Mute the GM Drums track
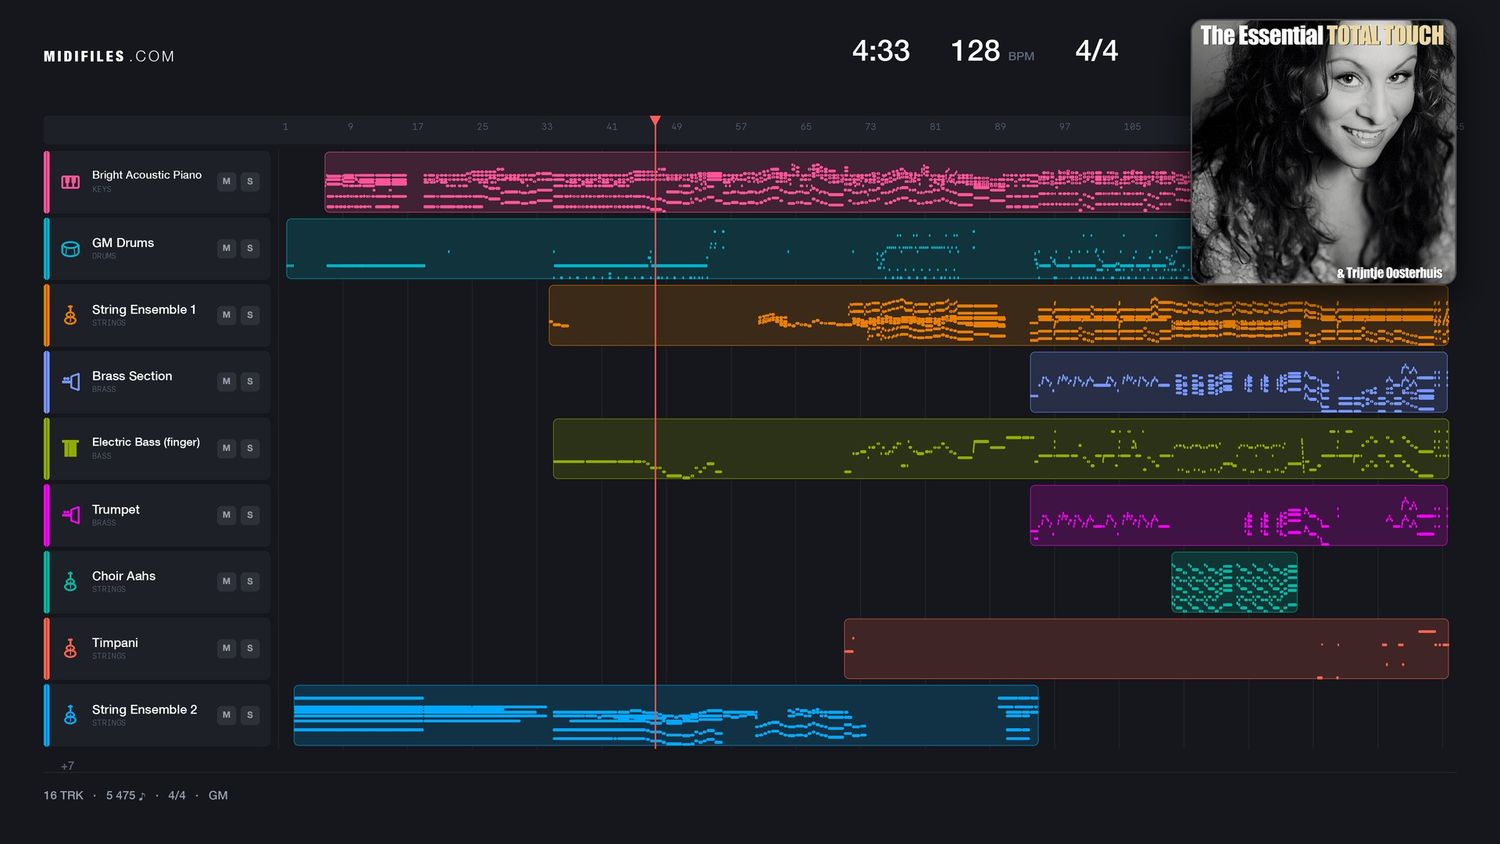1500x844 pixels. (227, 248)
